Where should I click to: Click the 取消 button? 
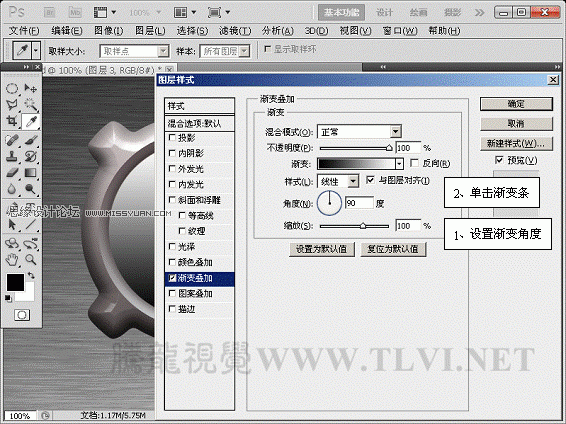[516, 124]
